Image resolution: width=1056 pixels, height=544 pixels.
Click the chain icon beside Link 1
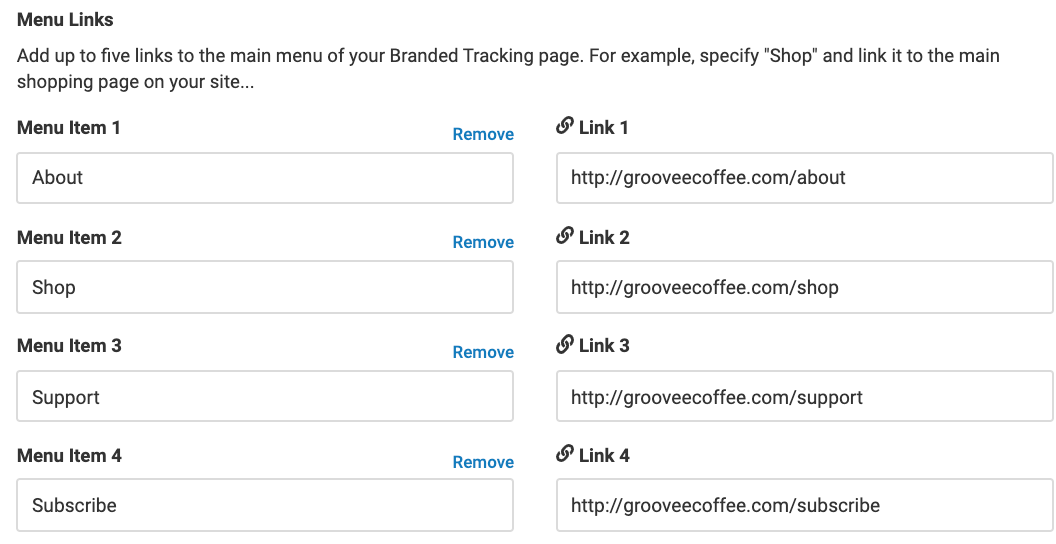tap(564, 126)
